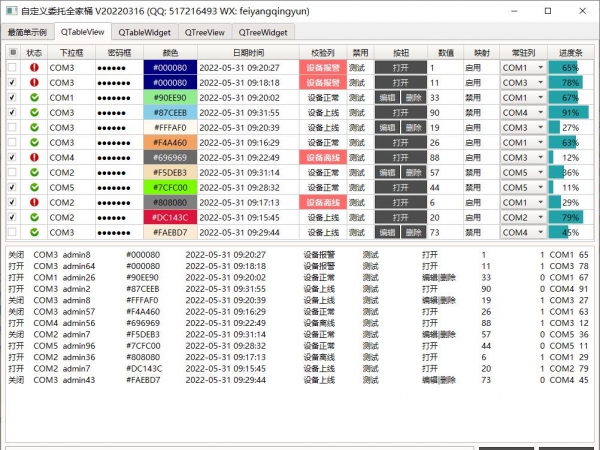This screenshot has height=450, width=600.
Task: Click the password field in the first table row
Action: click(x=119, y=68)
